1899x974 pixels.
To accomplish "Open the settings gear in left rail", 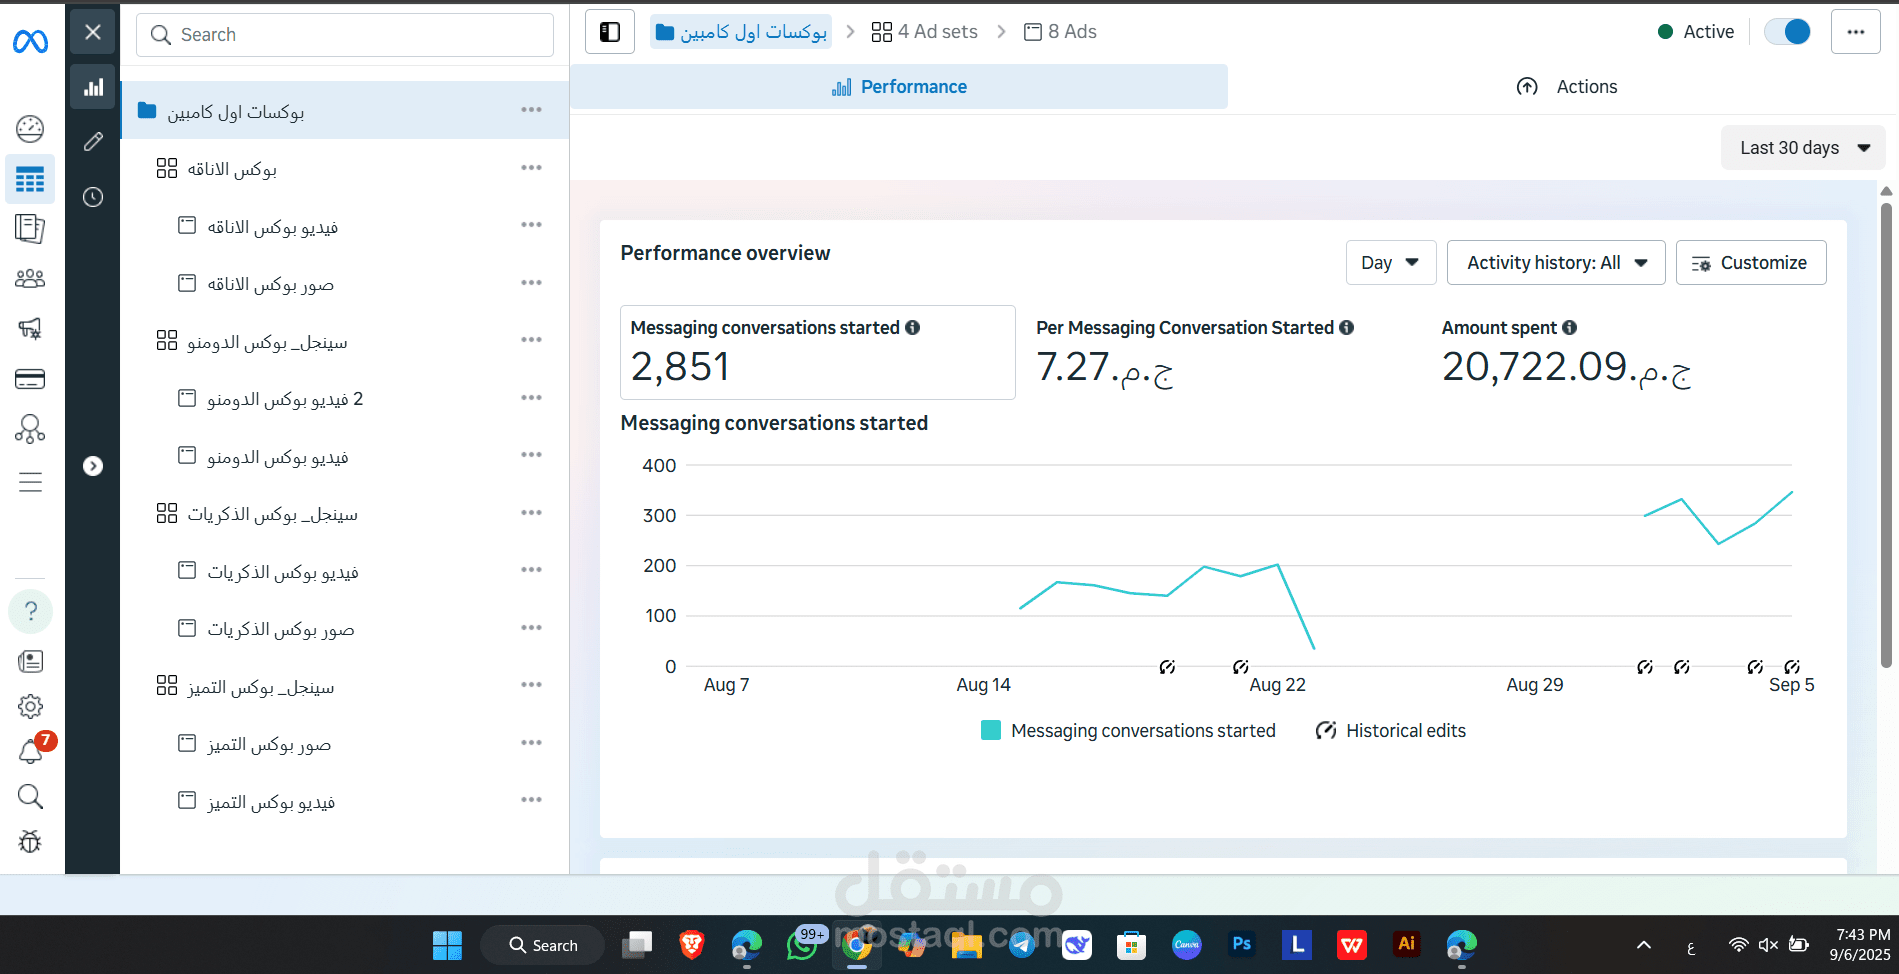I will 30,706.
